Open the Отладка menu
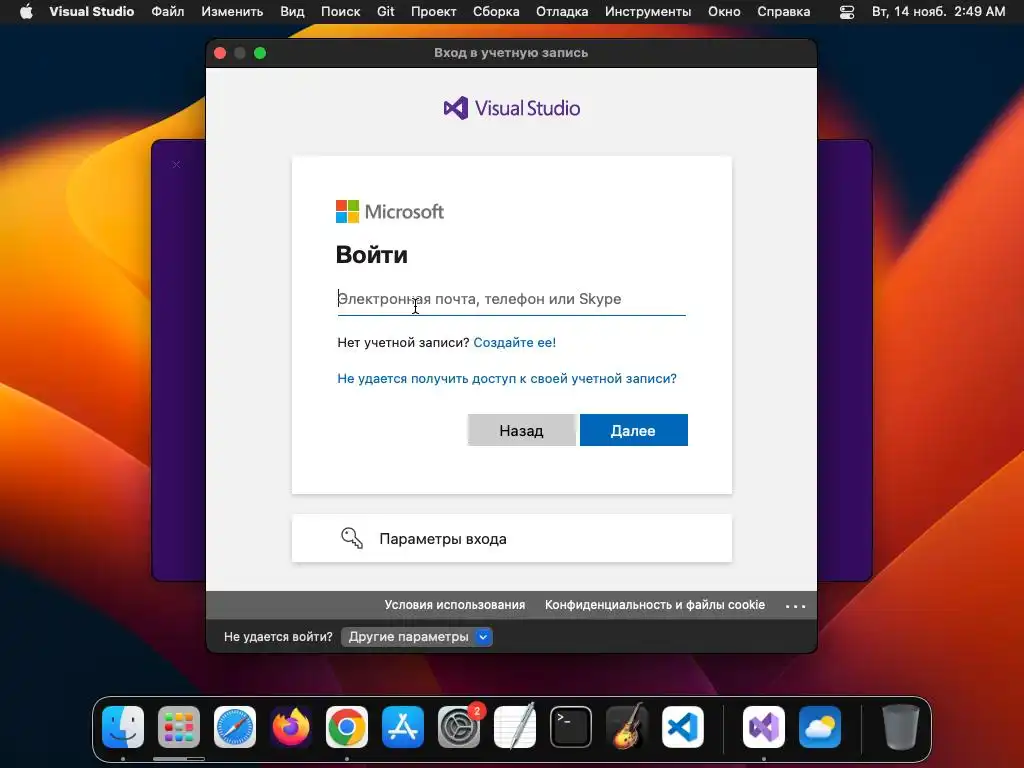The image size is (1024, 768). [562, 11]
